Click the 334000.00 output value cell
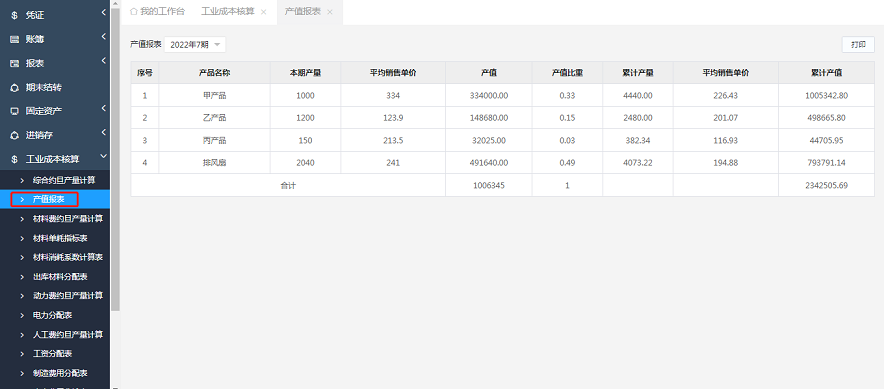The height and width of the screenshot is (389, 884). click(489, 96)
